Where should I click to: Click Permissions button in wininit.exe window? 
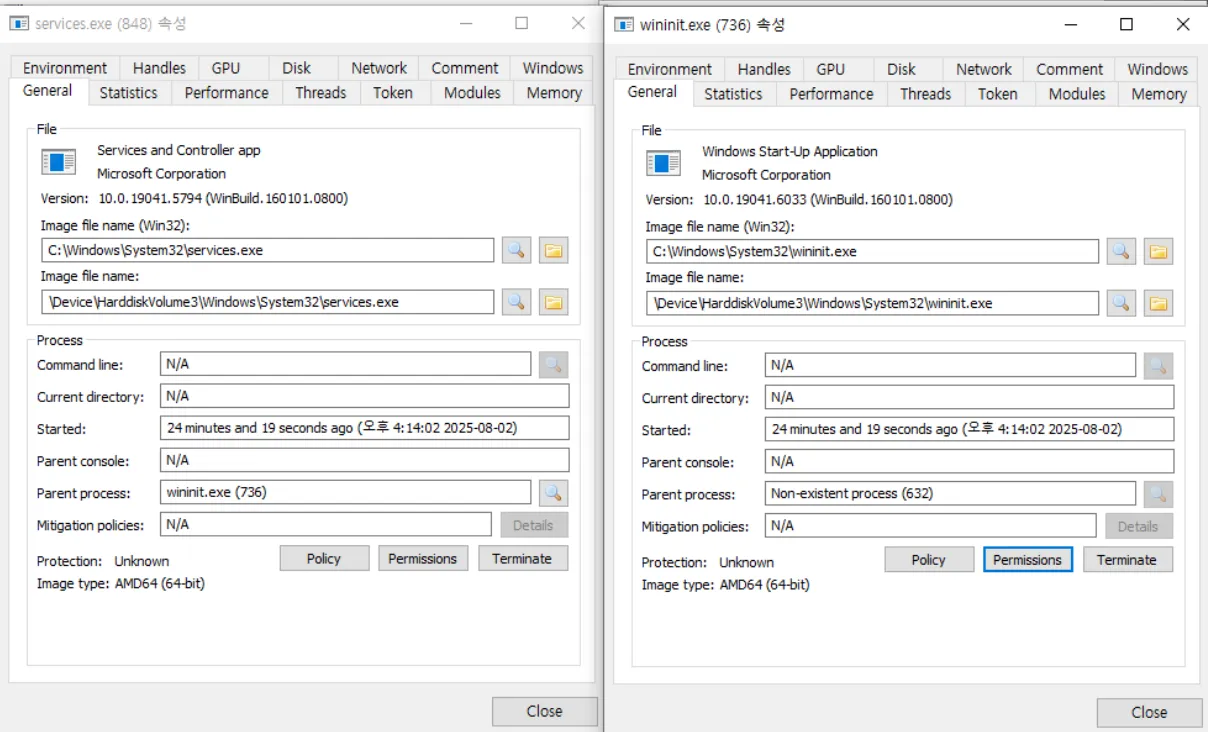tap(1028, 559)
